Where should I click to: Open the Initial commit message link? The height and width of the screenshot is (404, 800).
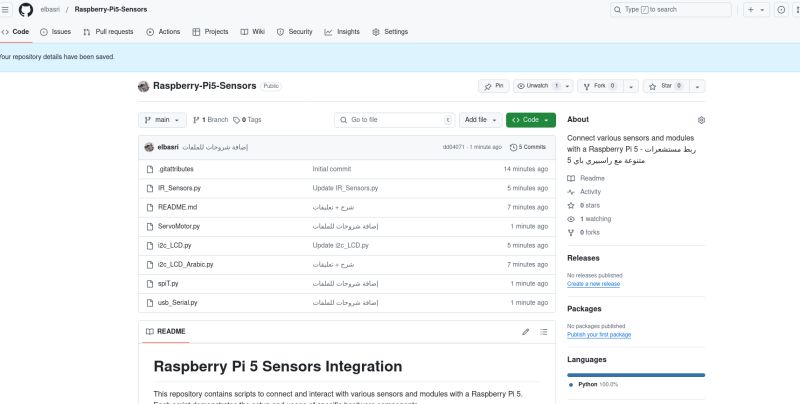332,169
